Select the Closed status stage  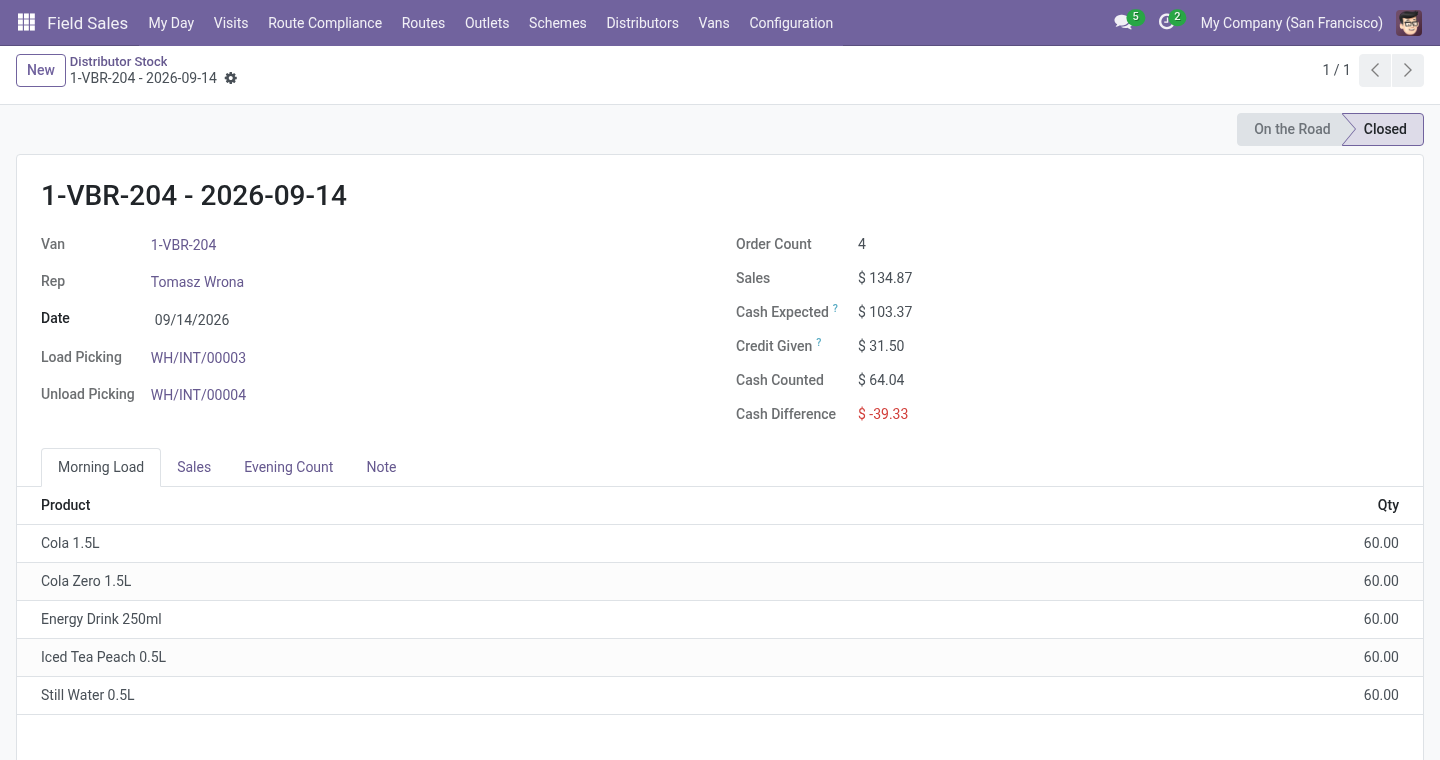tap(1385, 129)
